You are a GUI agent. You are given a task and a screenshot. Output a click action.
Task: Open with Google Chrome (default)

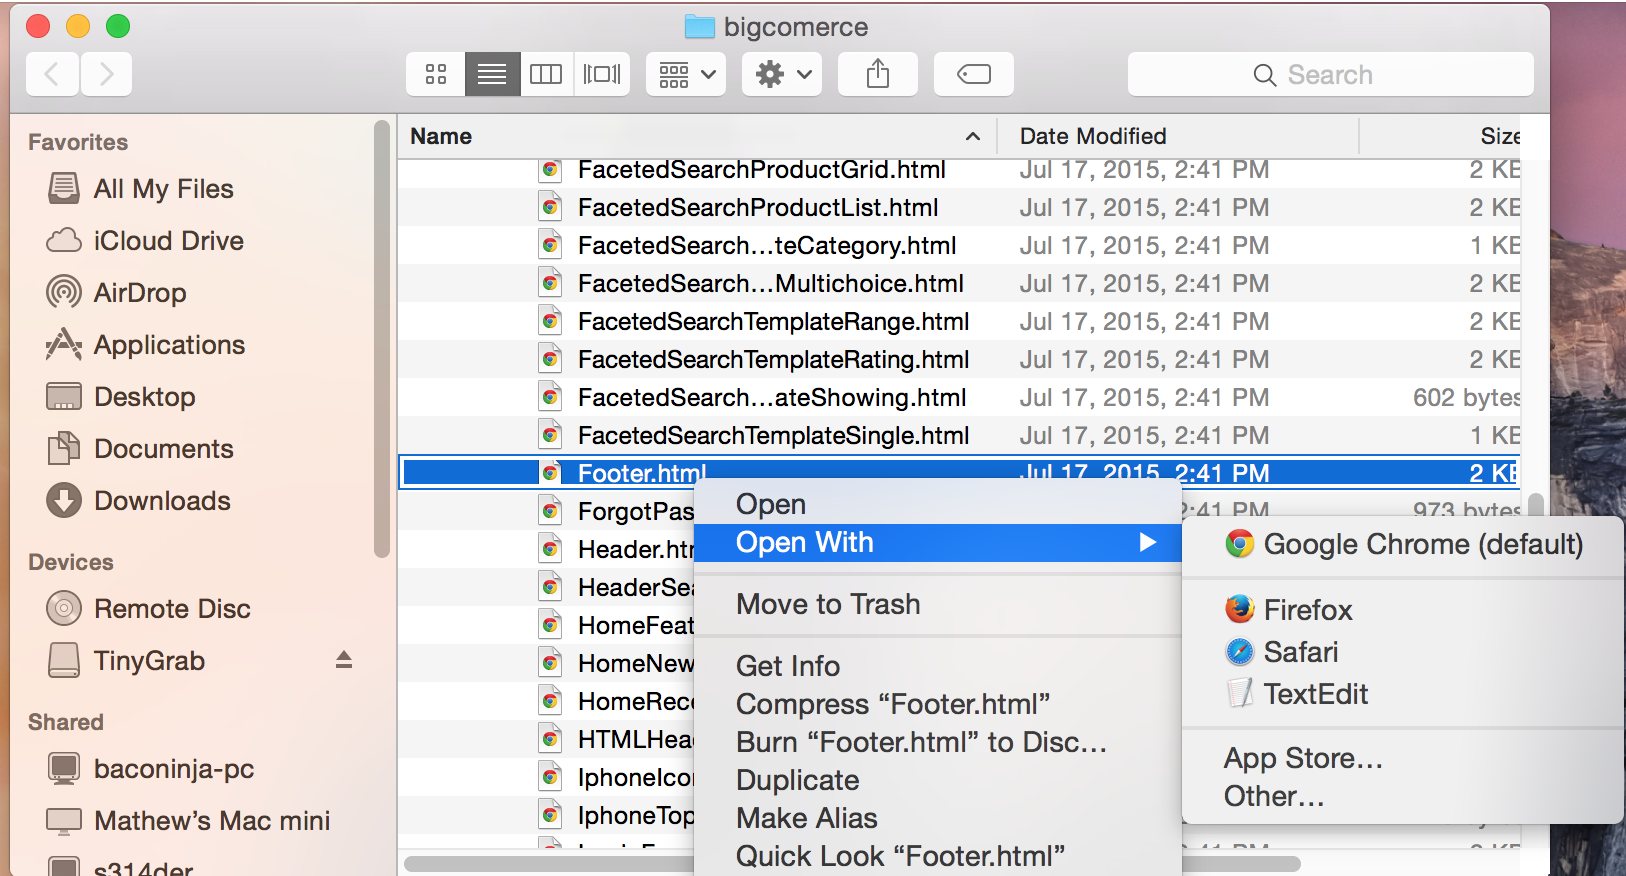pos(1403,545)
